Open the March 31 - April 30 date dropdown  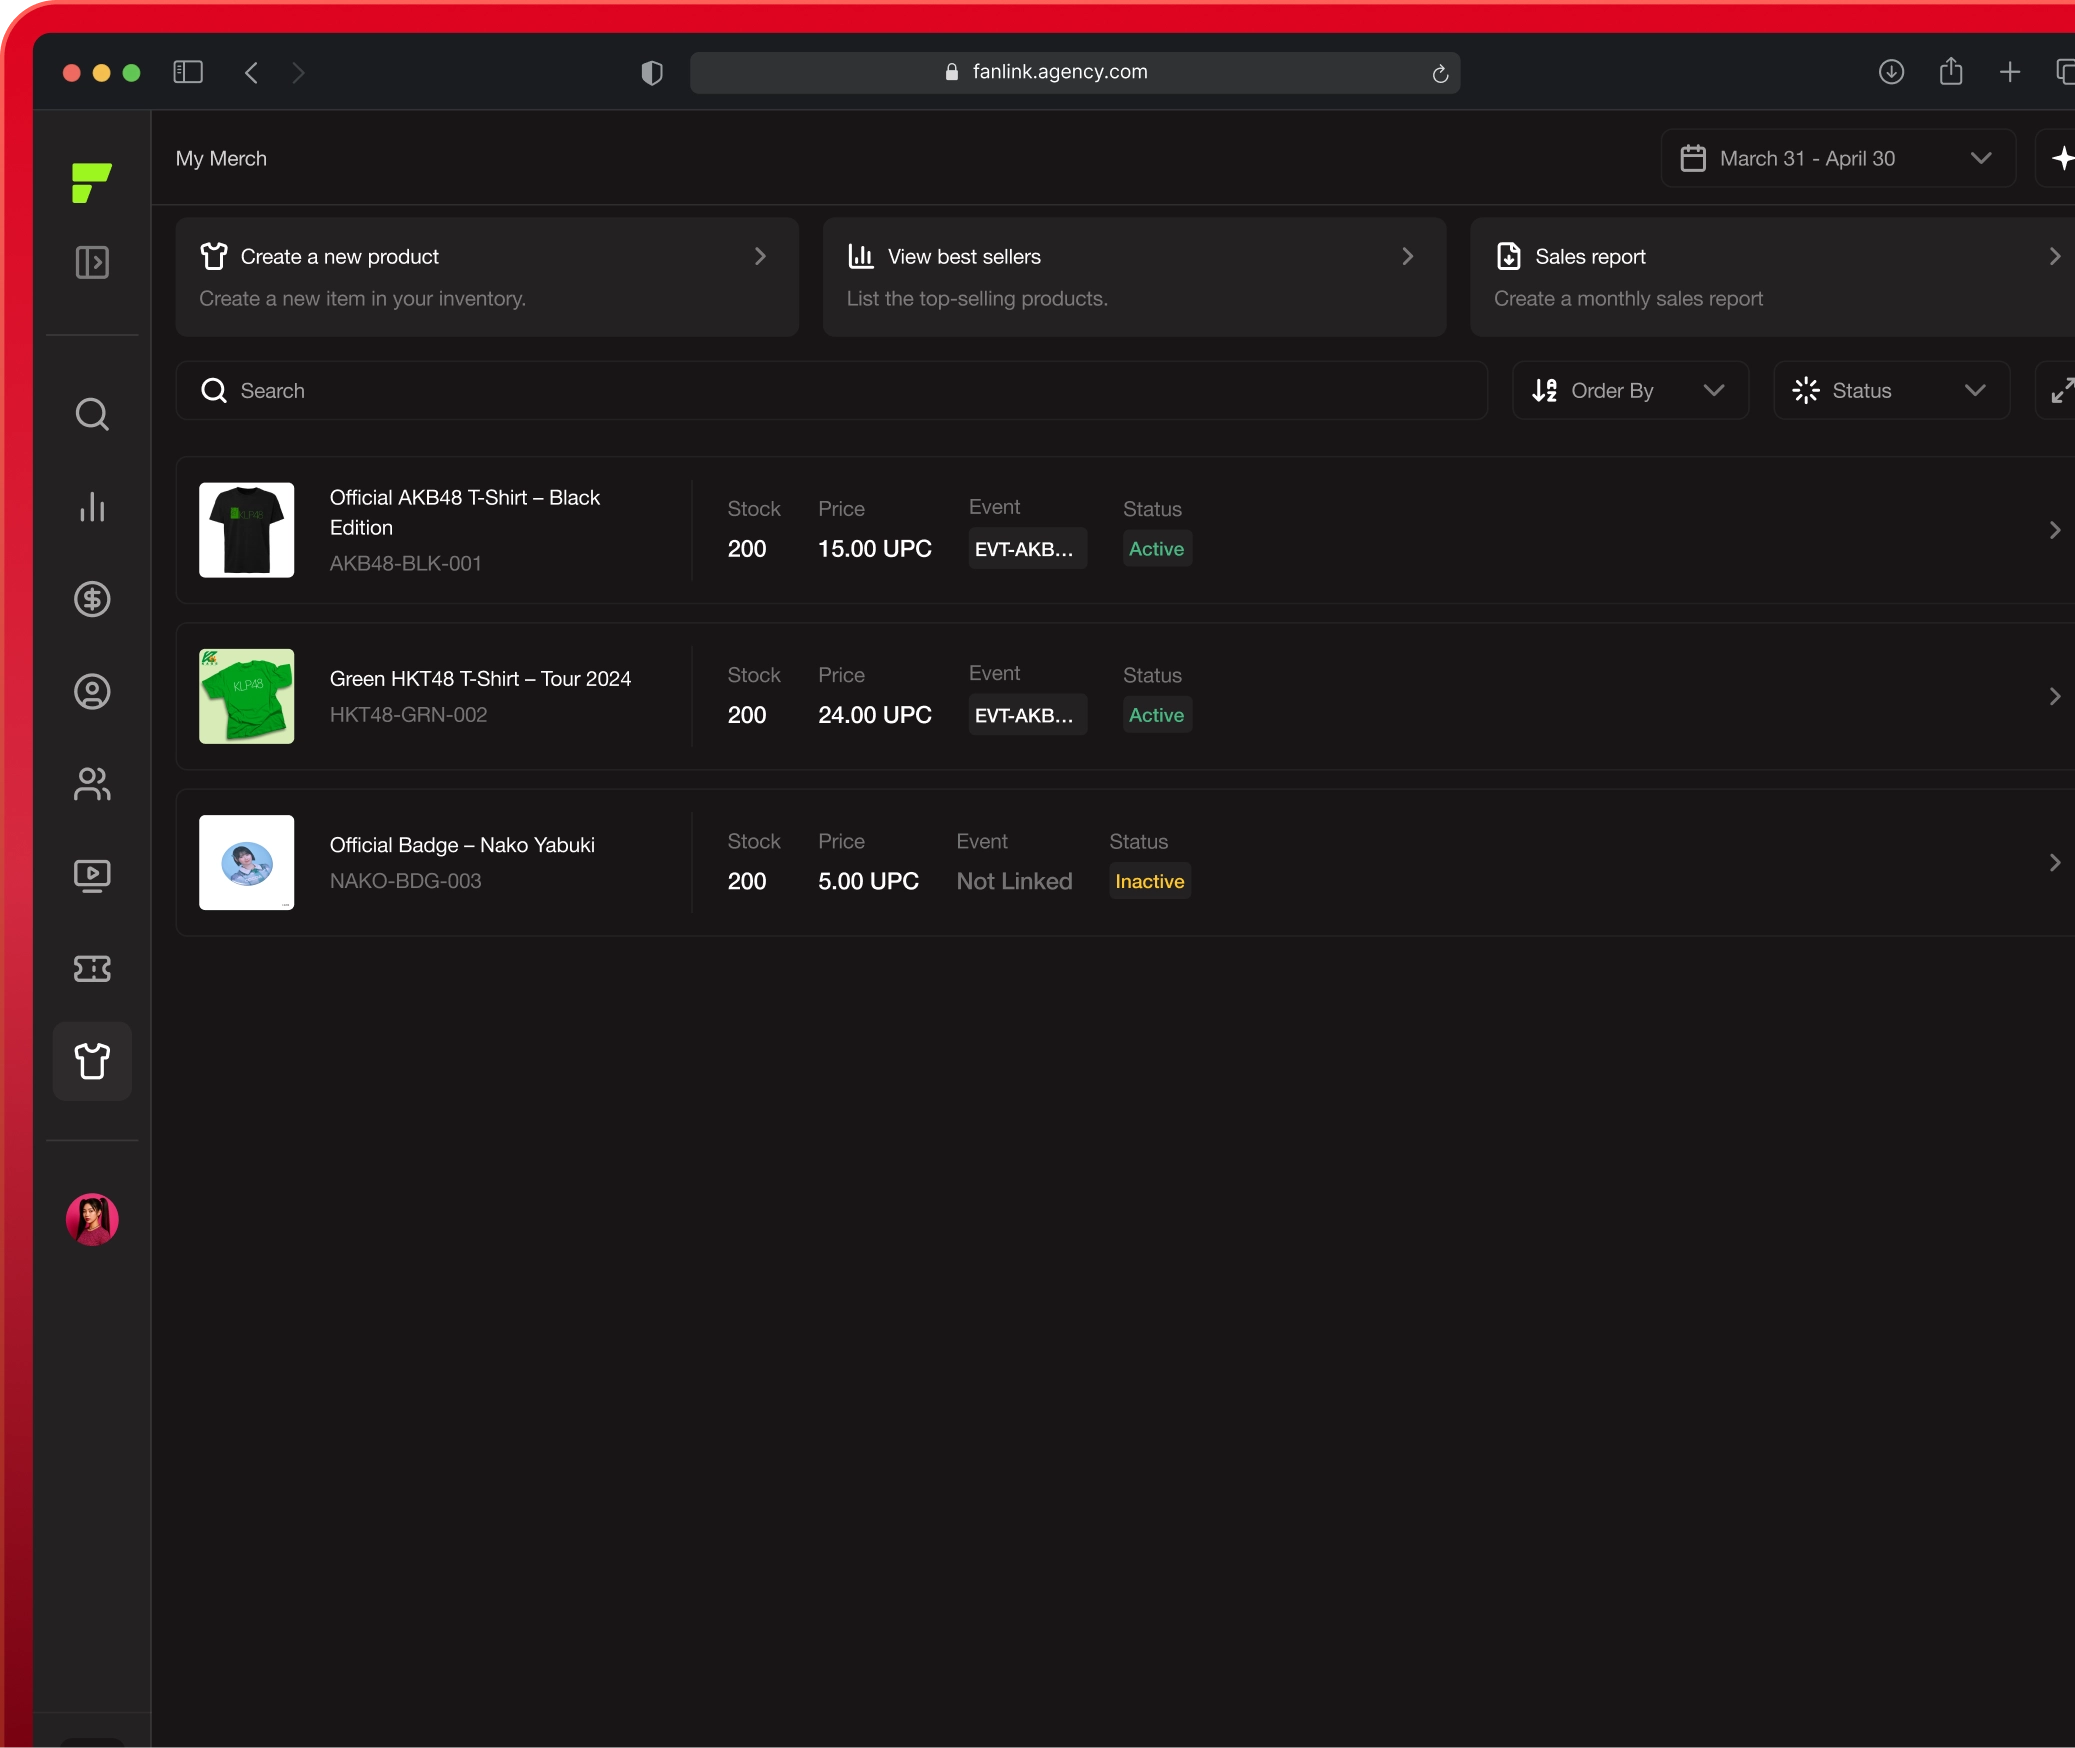point(1838,158)
